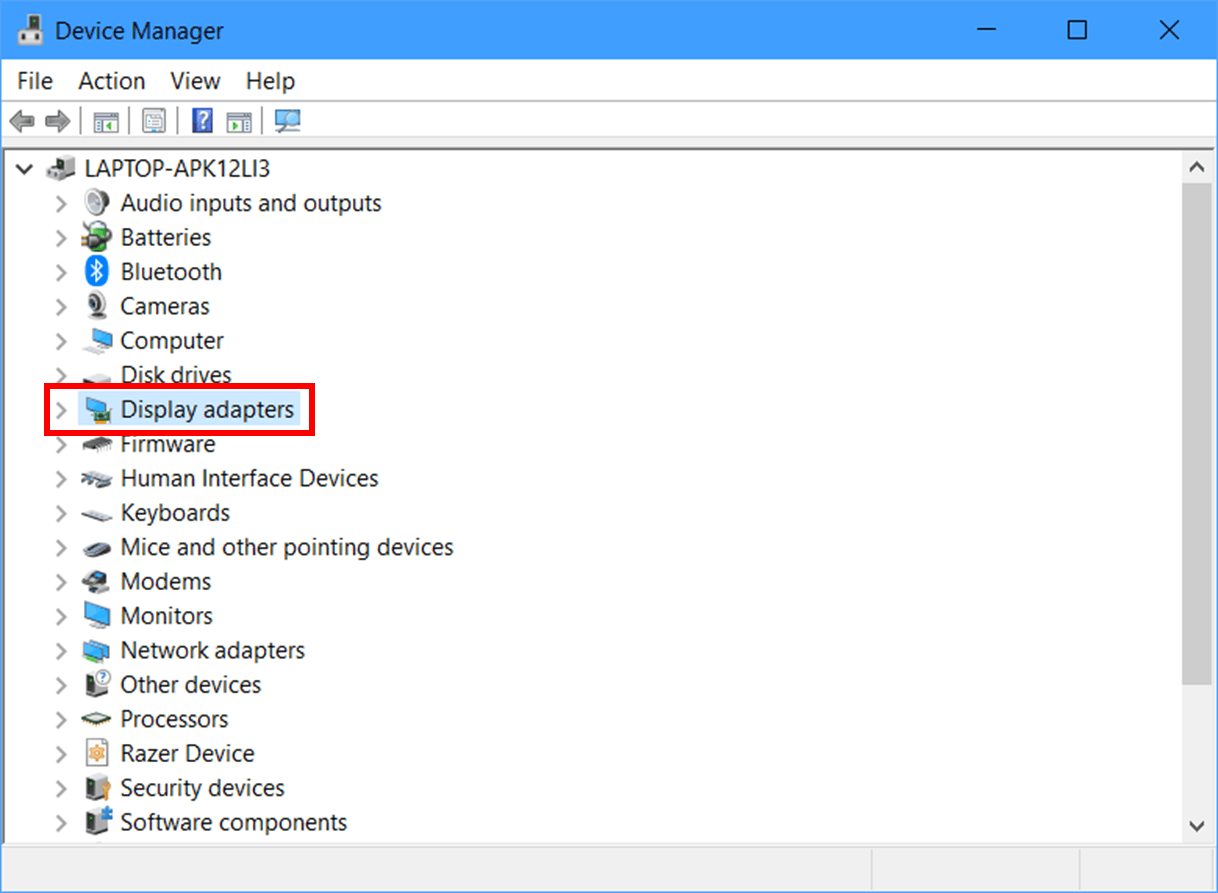Click the Back navigation arrow

pos(22,120)
